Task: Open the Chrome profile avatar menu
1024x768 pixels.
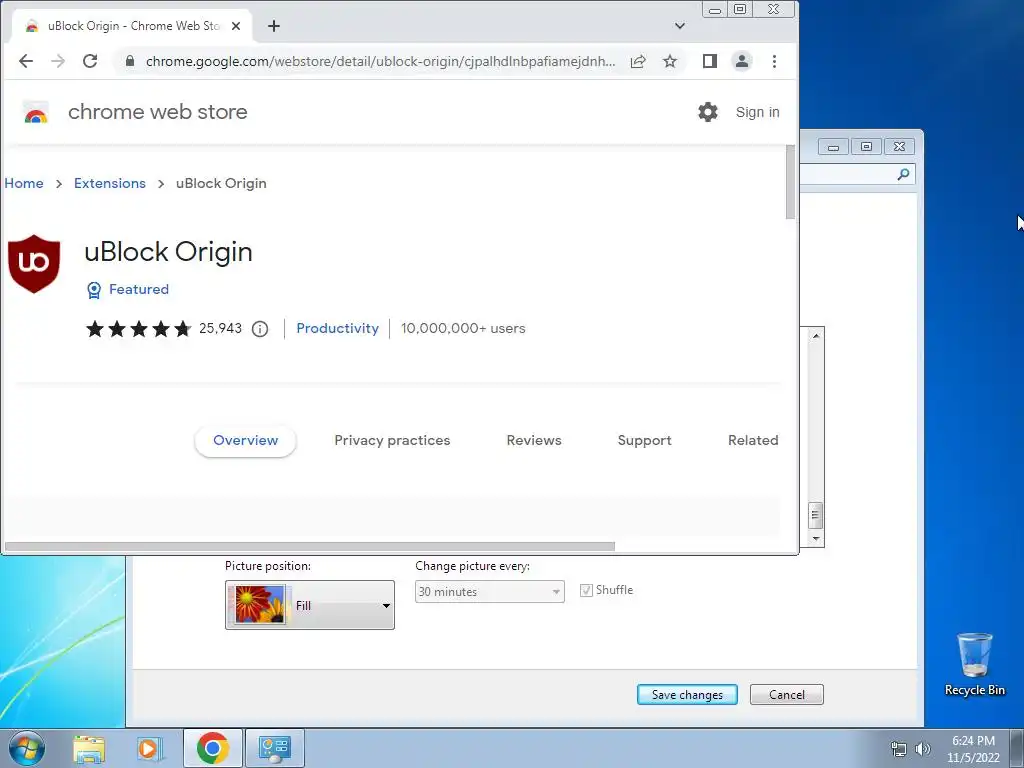Action: tap(742, 61)
